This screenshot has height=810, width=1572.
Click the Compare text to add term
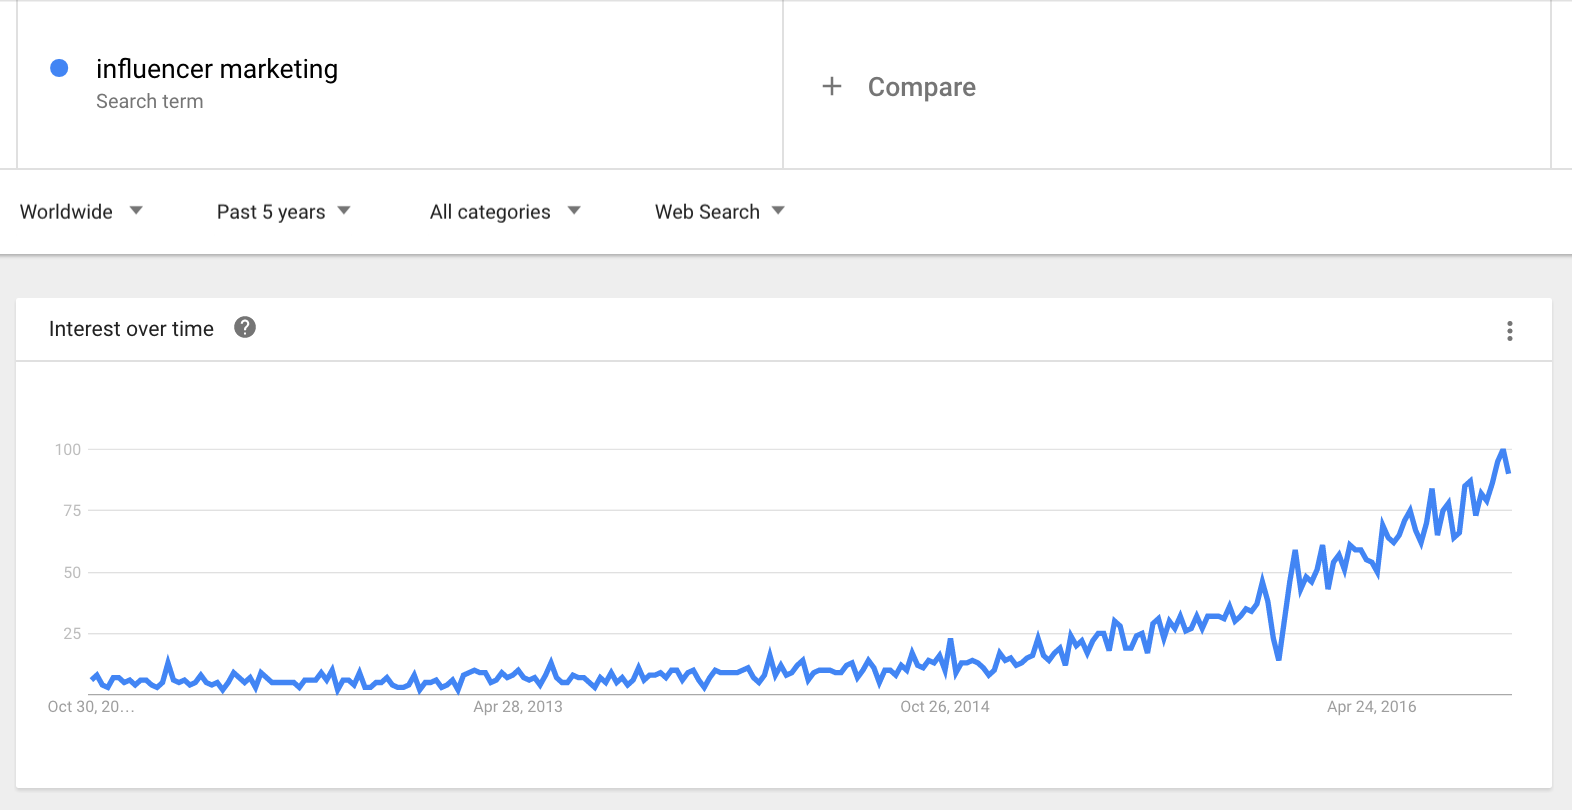[x=921, y=87]
